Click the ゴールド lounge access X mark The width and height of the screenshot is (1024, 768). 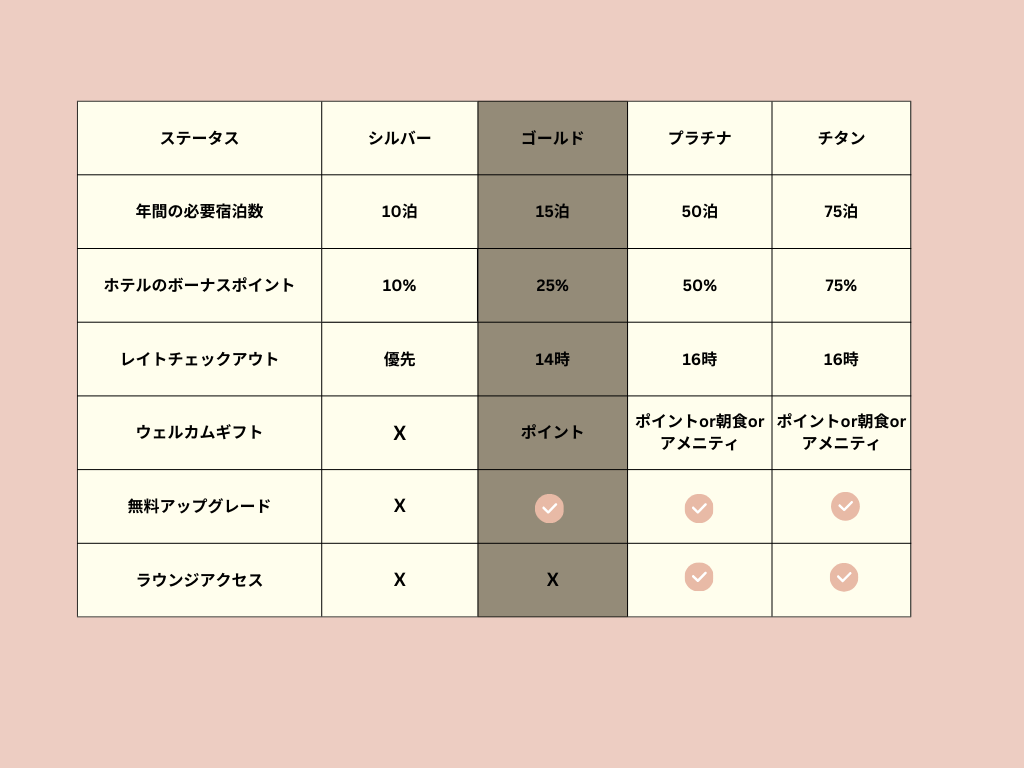[x=552, y=580]
